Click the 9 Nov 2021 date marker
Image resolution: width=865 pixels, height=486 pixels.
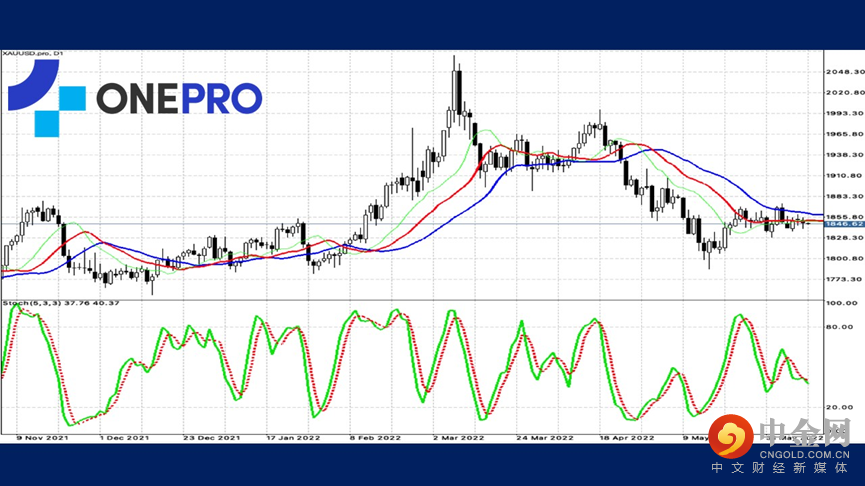pyautogui.click(x=42, y=437)
